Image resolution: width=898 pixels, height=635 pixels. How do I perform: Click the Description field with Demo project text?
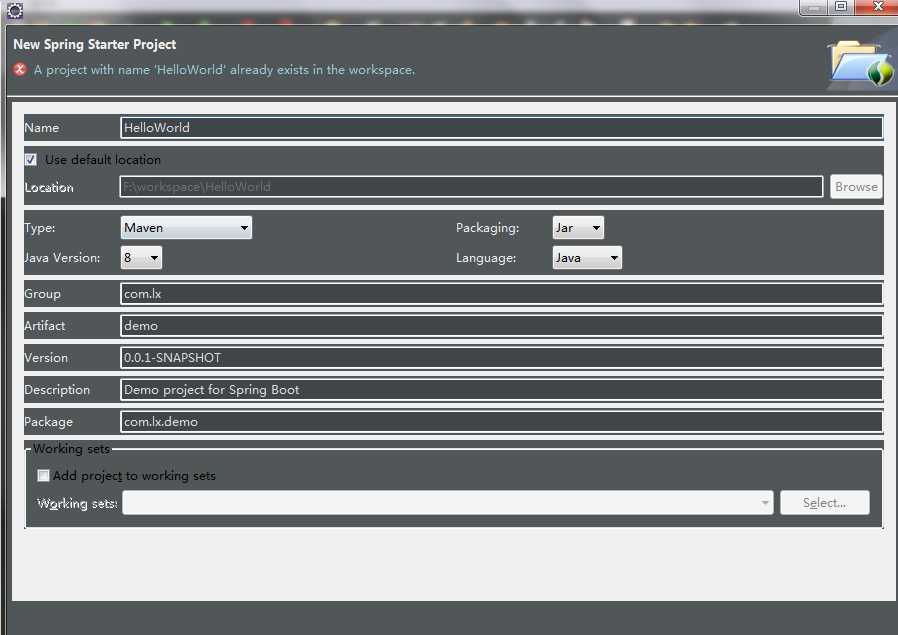(501, 390)
